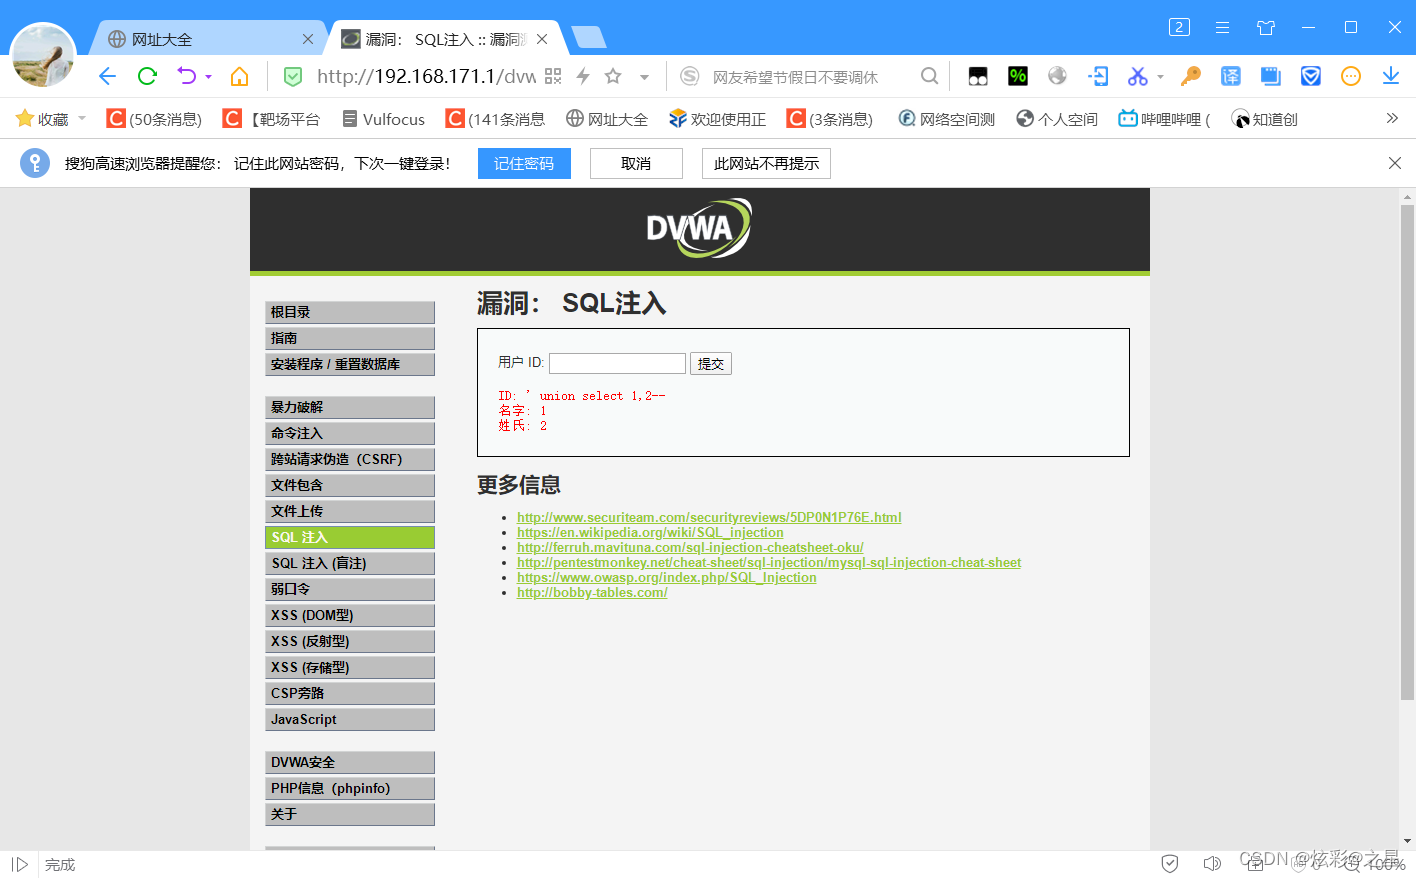The height and width of the screenshot is (878, 1416).
Task: Click the lightning speed mode icon
Action: [583, 76]
